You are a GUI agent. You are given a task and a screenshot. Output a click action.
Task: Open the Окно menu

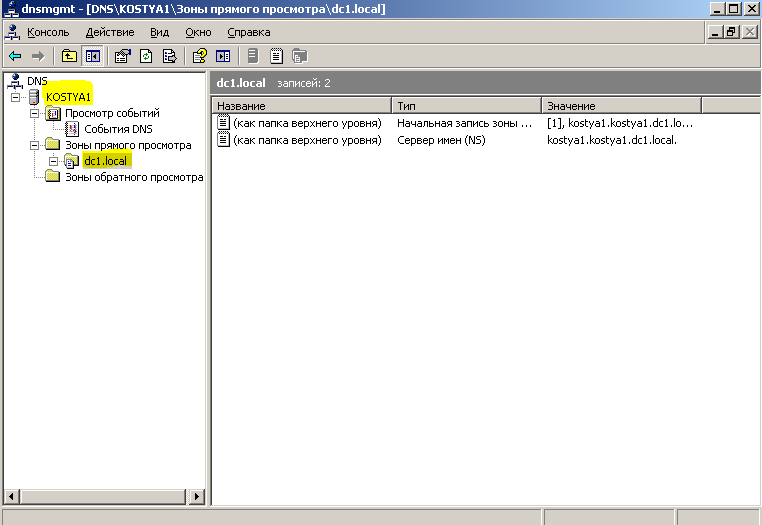coord(198,33)
